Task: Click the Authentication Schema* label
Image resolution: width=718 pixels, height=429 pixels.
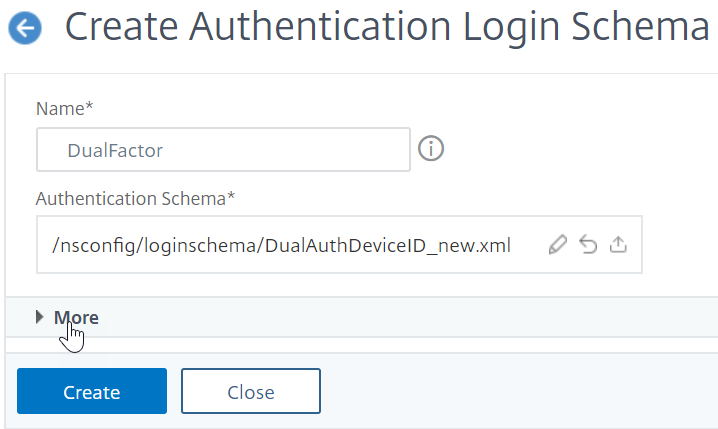Action: [136, 199]
